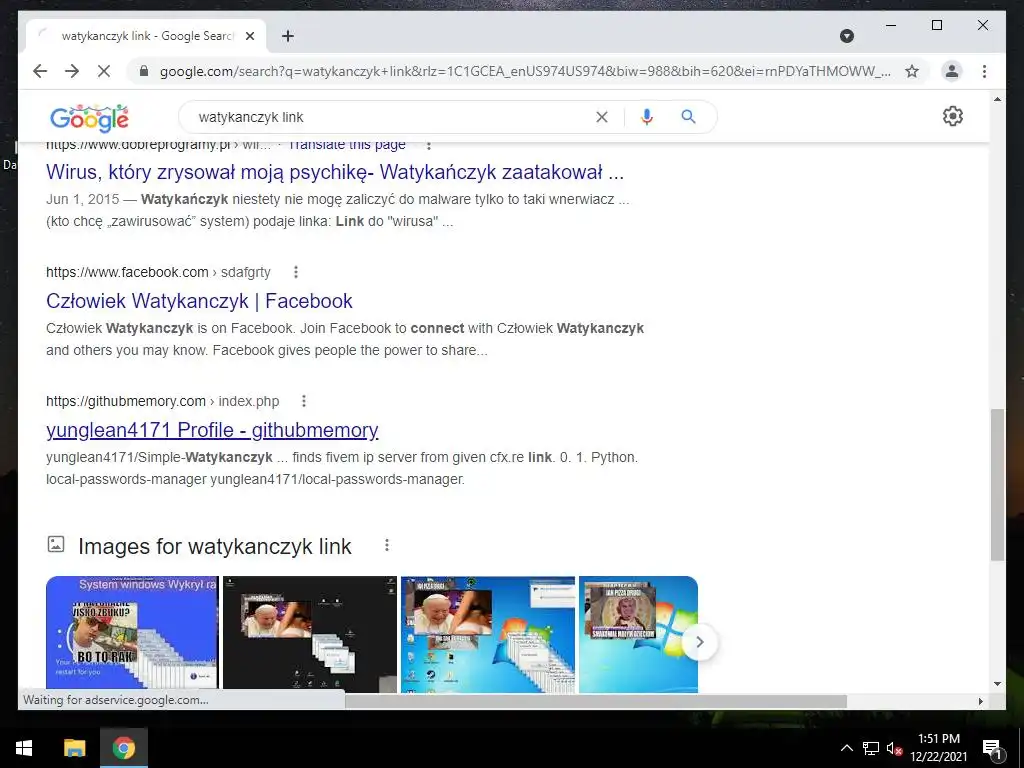Clear the search box text
Image resolution: width=1024 pixels, height=768 pixels.
click(601, 117)
